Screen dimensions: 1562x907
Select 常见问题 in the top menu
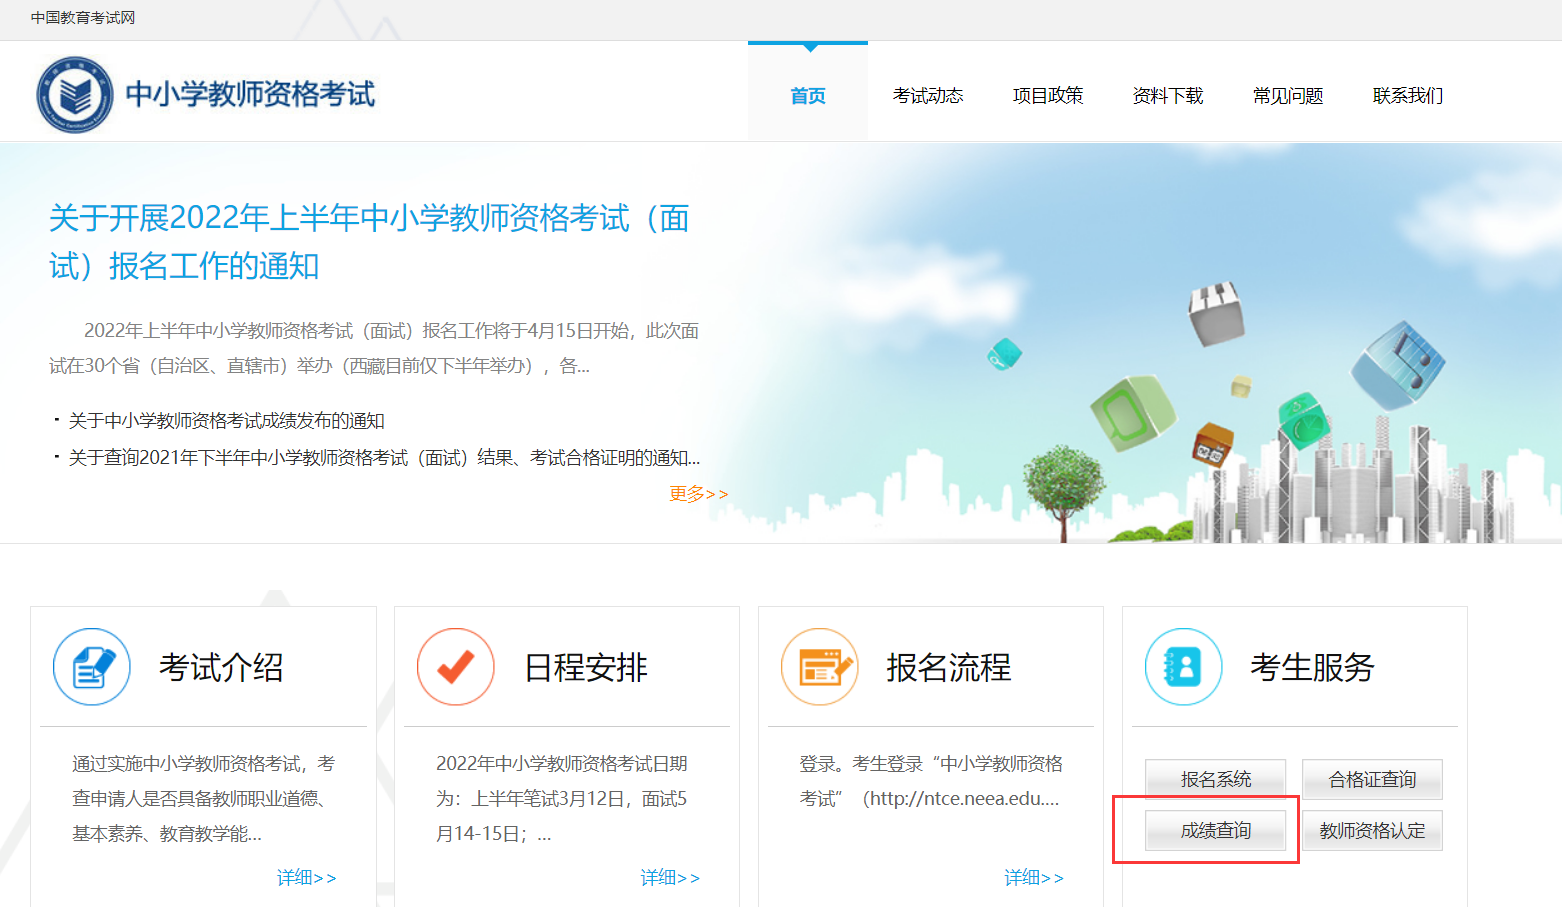(1288, 96)
